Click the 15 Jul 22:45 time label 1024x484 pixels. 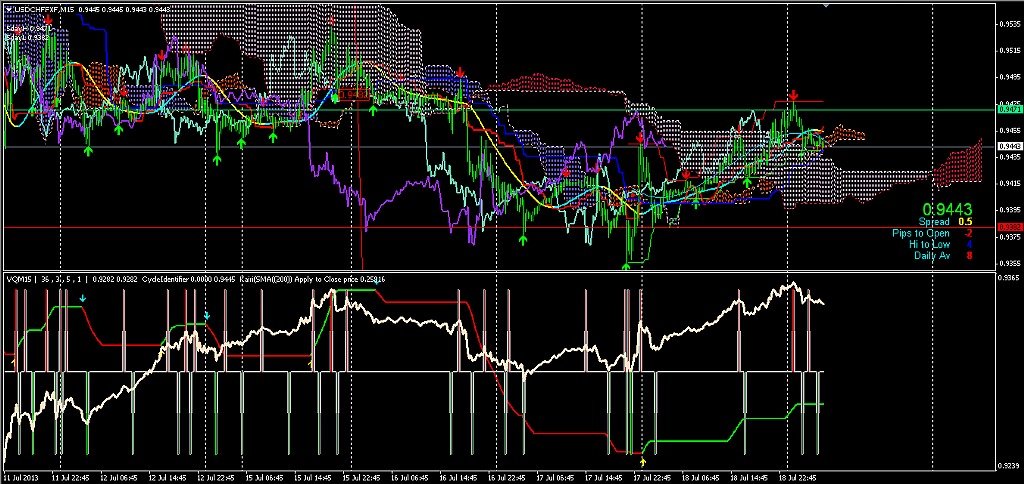(362, 477)
